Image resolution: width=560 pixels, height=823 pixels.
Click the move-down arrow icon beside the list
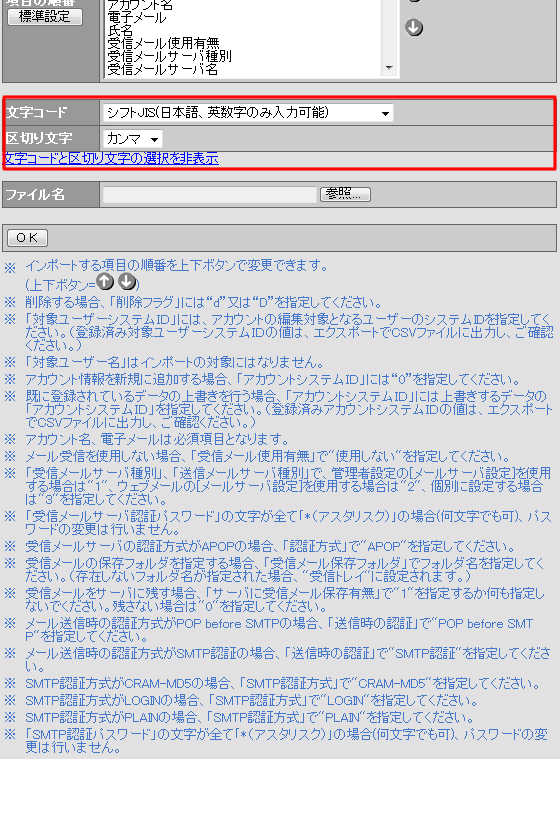(414, 27)
